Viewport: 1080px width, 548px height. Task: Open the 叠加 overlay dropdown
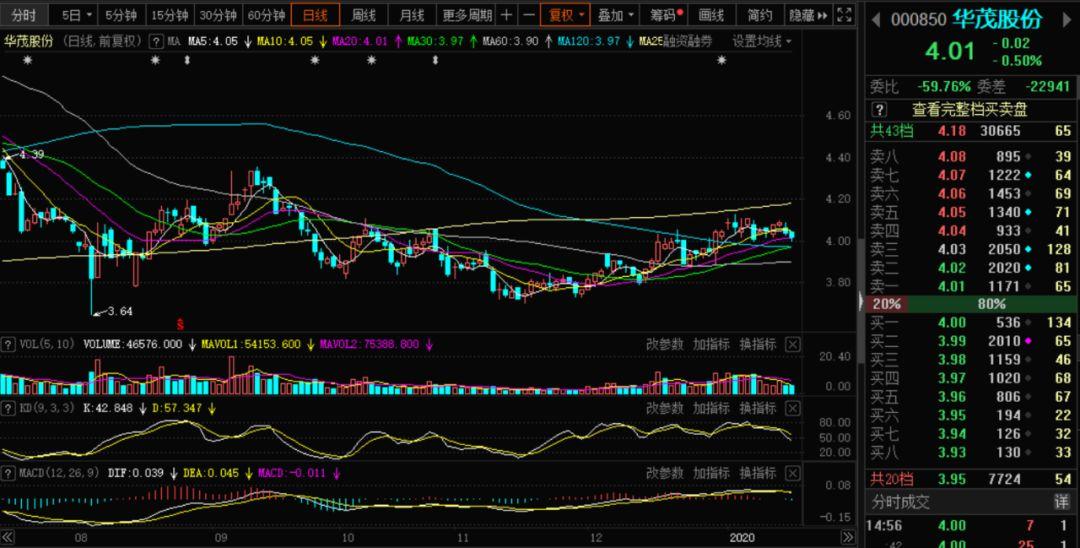(615, 14)
